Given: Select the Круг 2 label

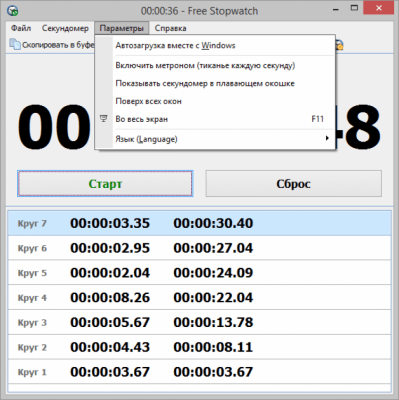Looking at the screenshot, I should click(32, 347).
